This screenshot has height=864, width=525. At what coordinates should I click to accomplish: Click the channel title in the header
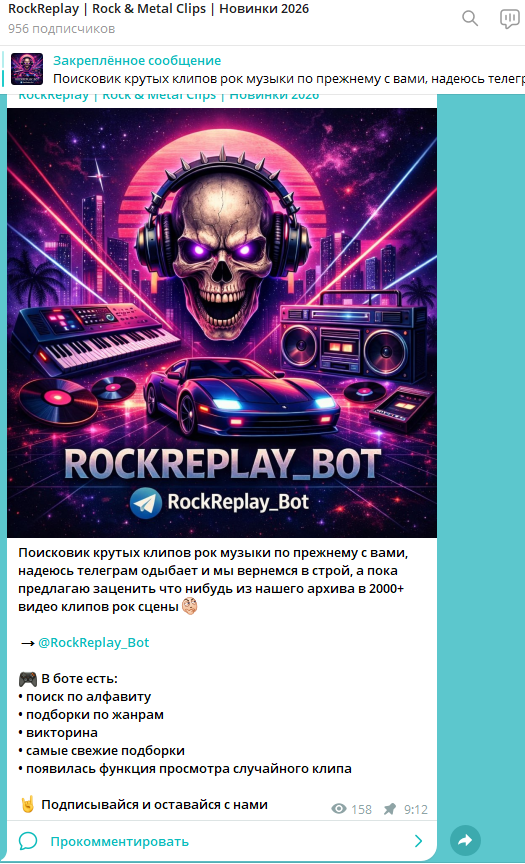(159, 9)
